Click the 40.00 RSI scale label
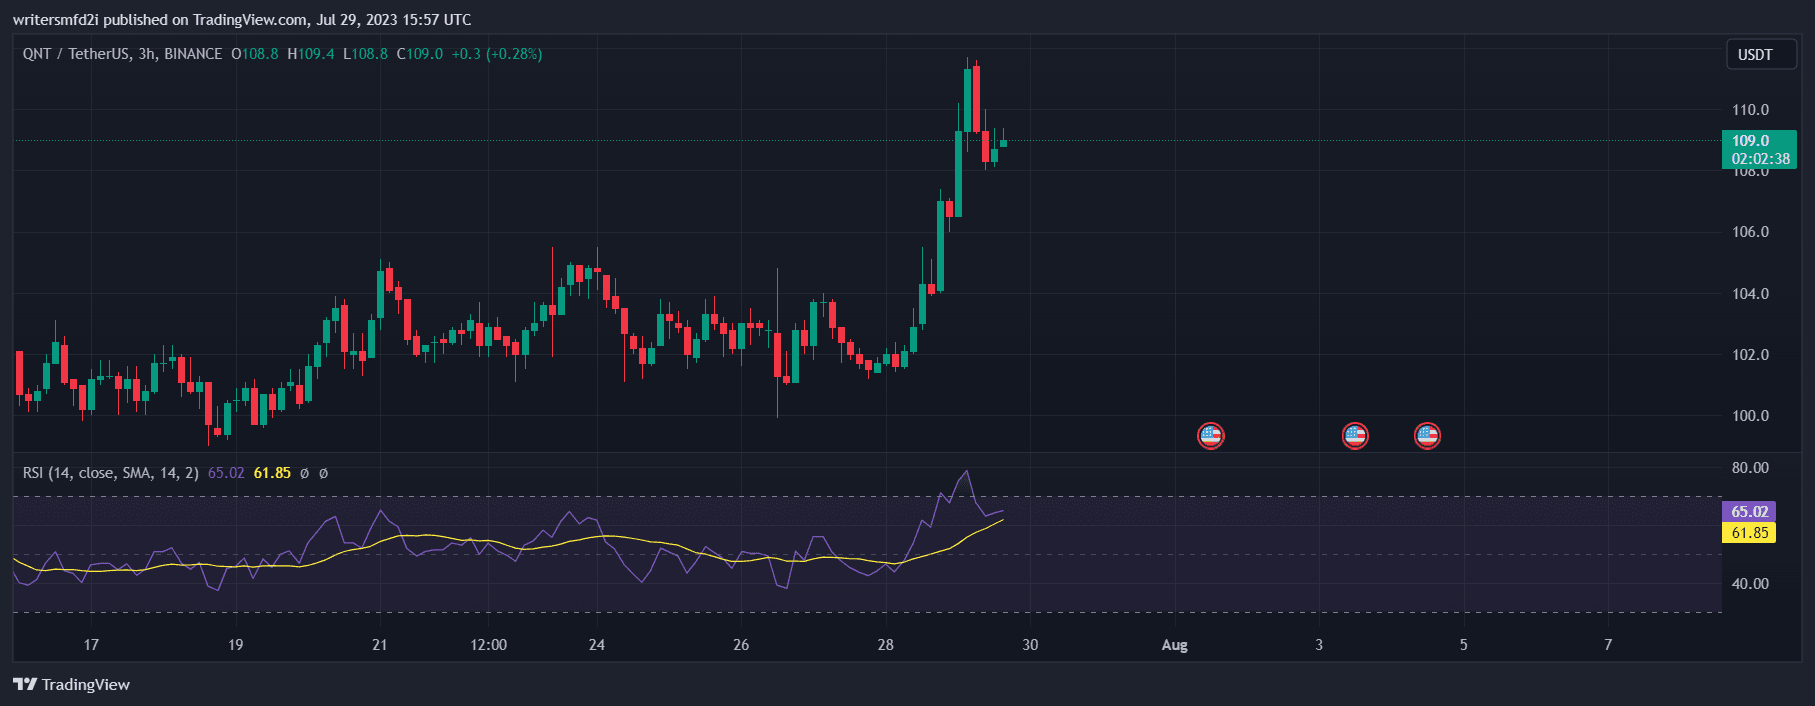 (x=1750, y=584)
